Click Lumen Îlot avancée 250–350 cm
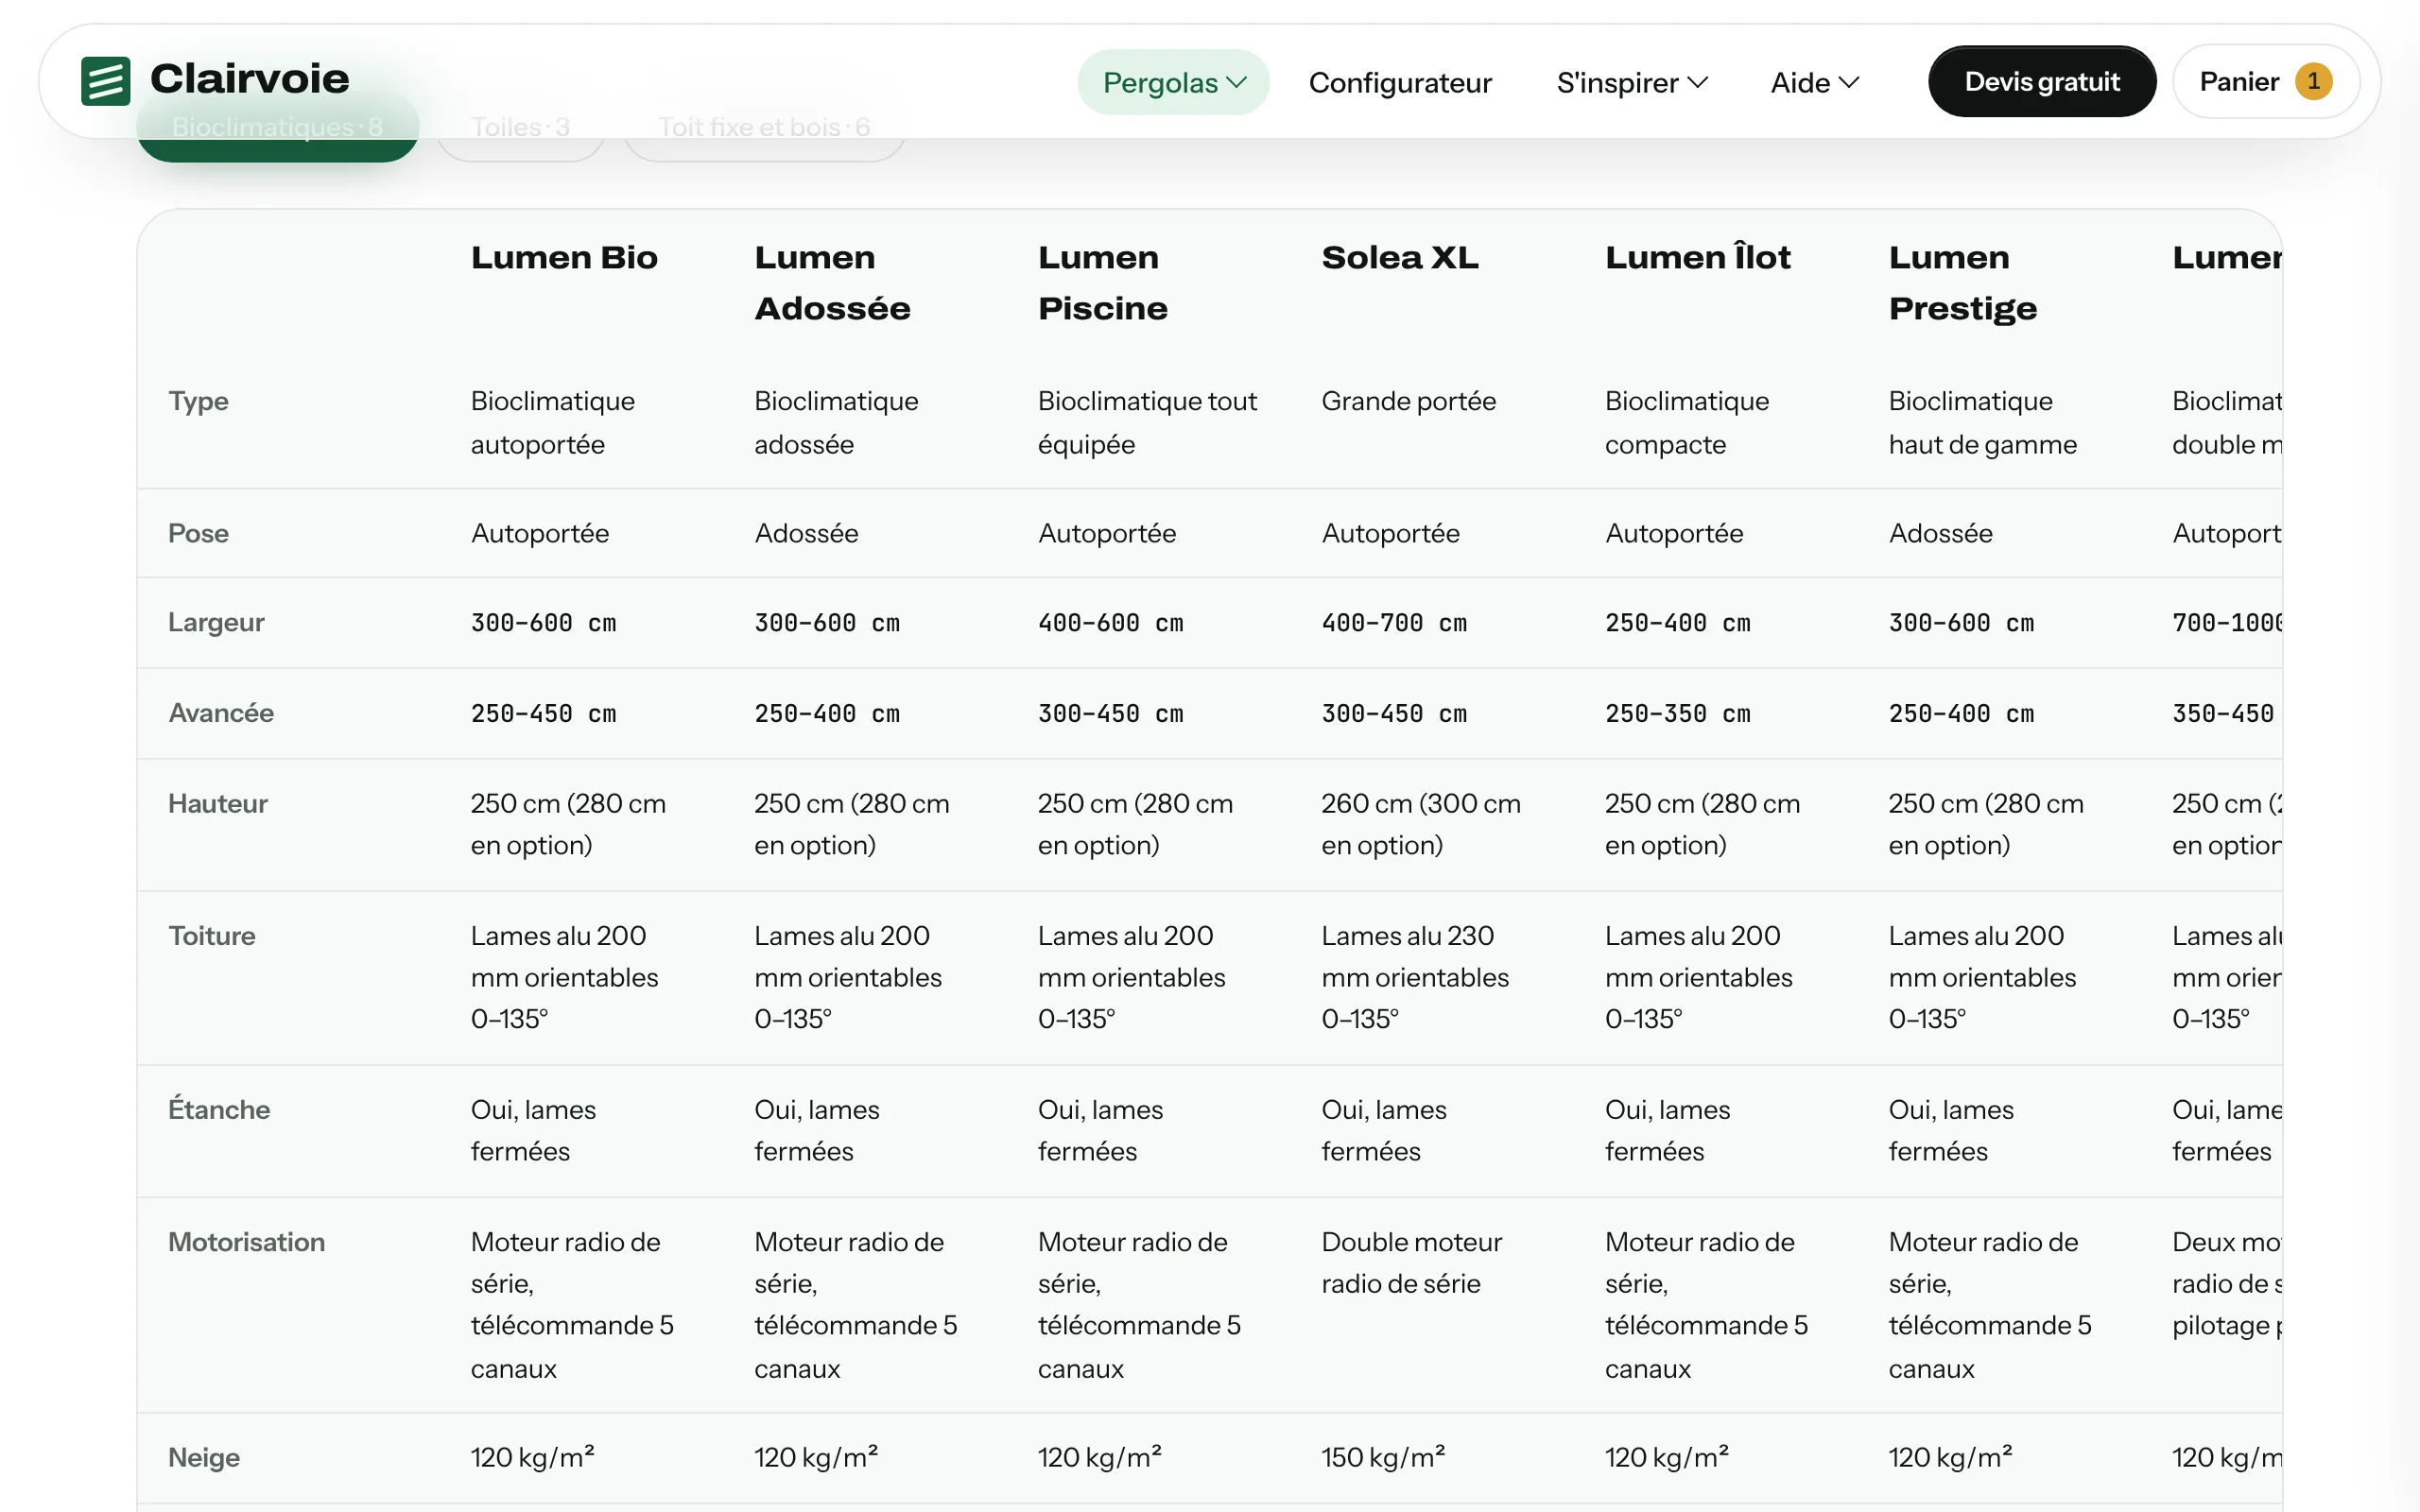Screen dimensions: 2420x1512 [1678, 714]
